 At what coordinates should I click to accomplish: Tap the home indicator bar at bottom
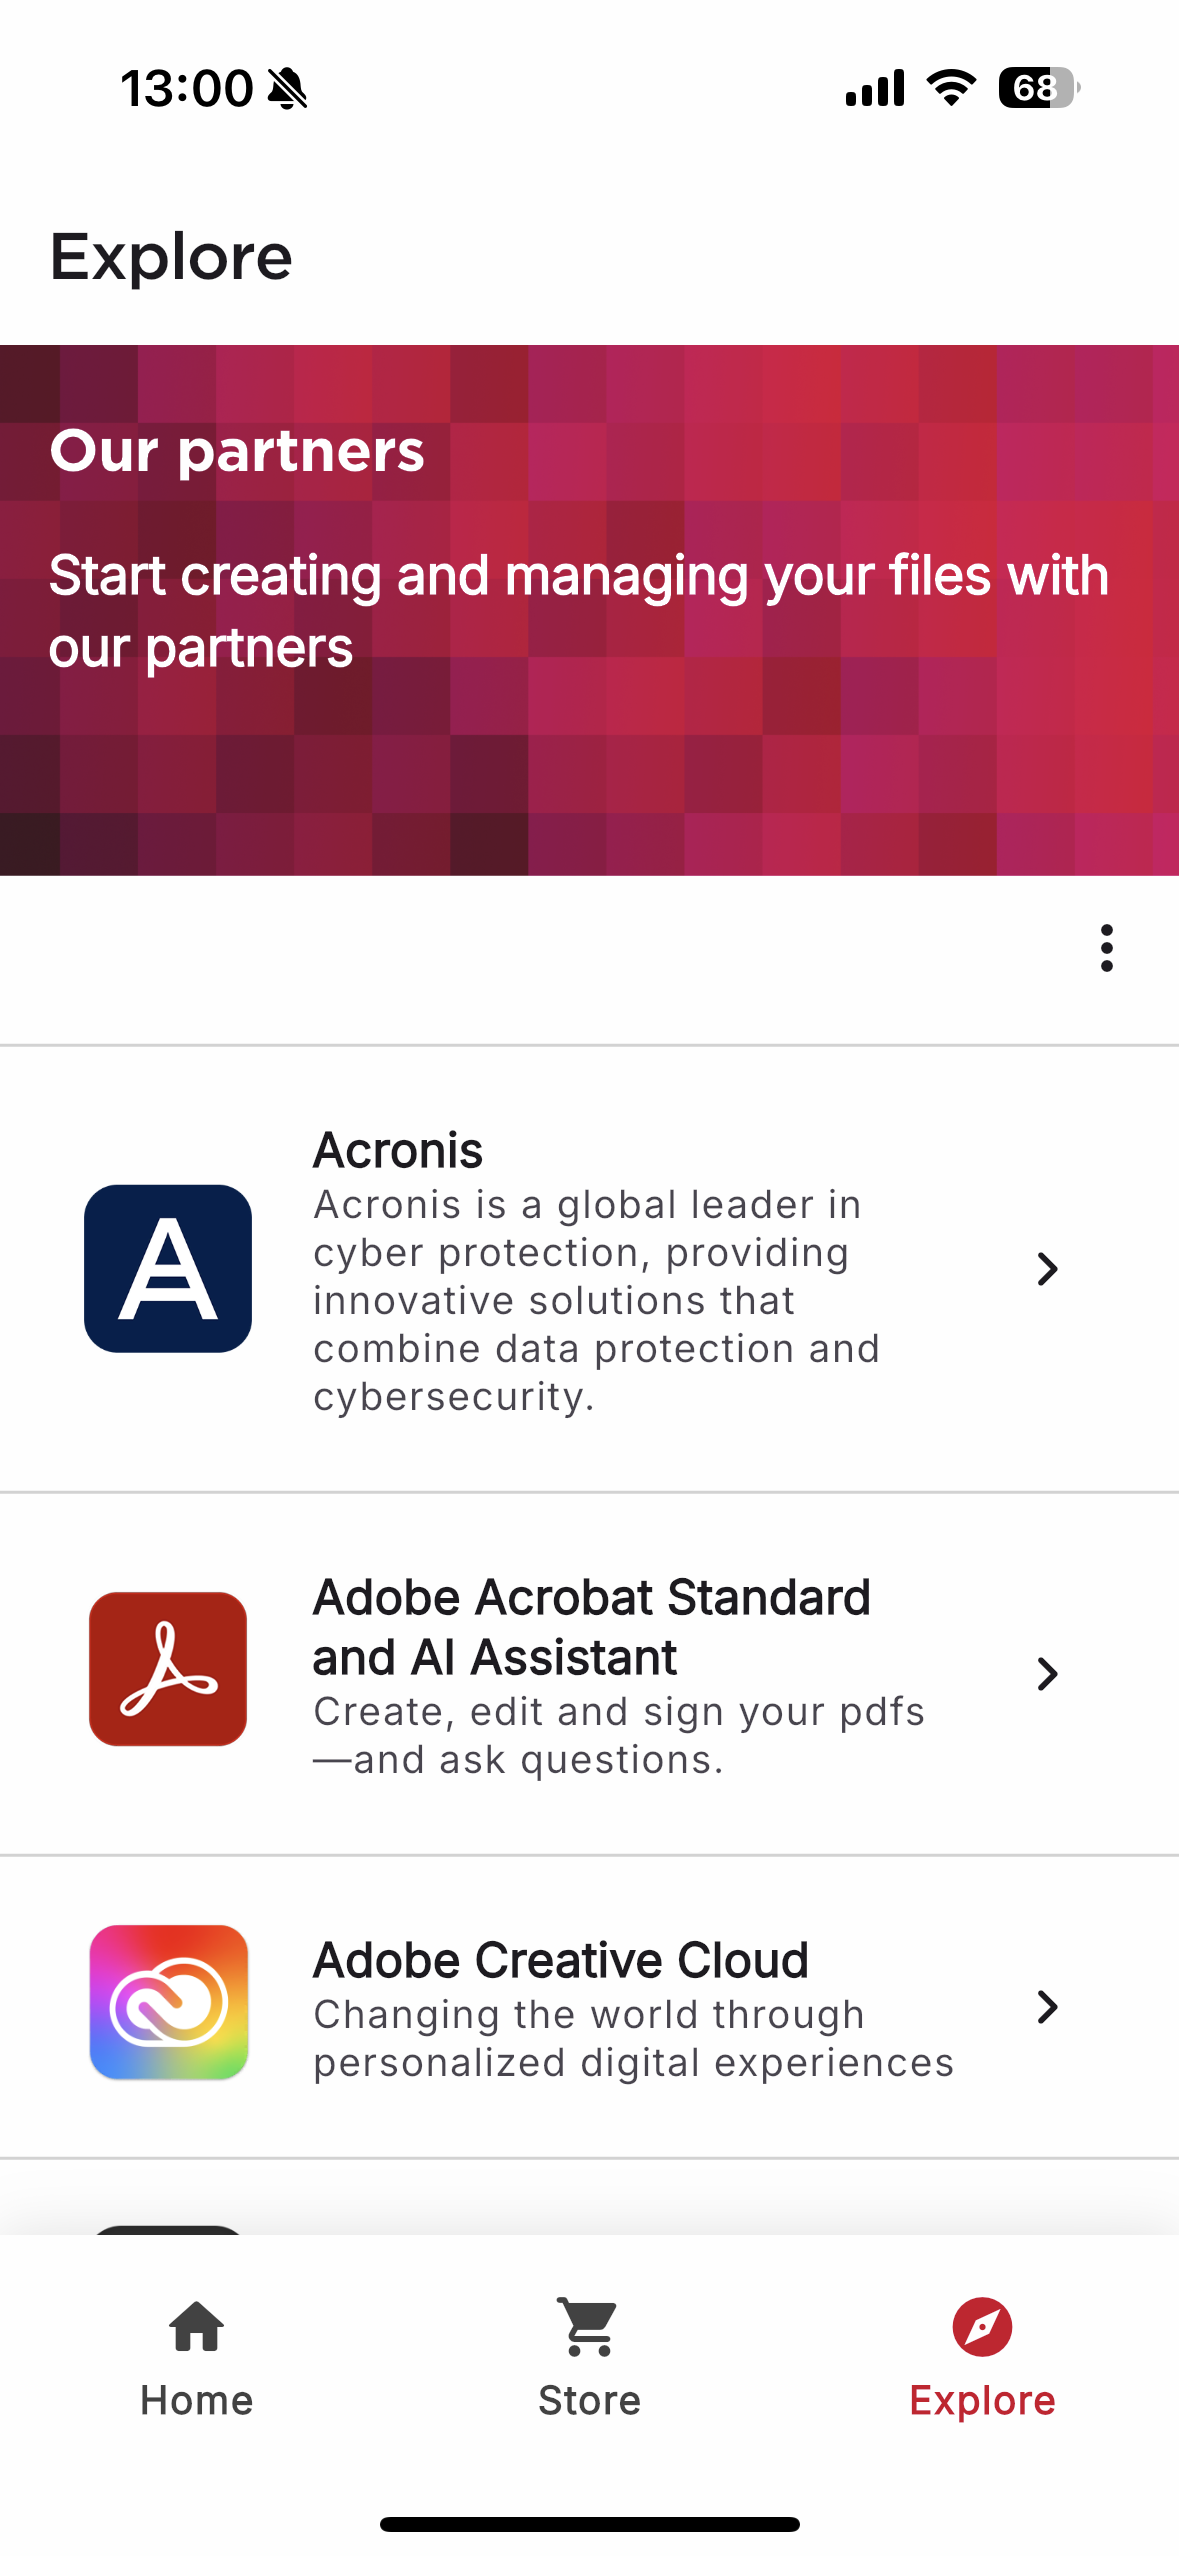[589, 2523]
